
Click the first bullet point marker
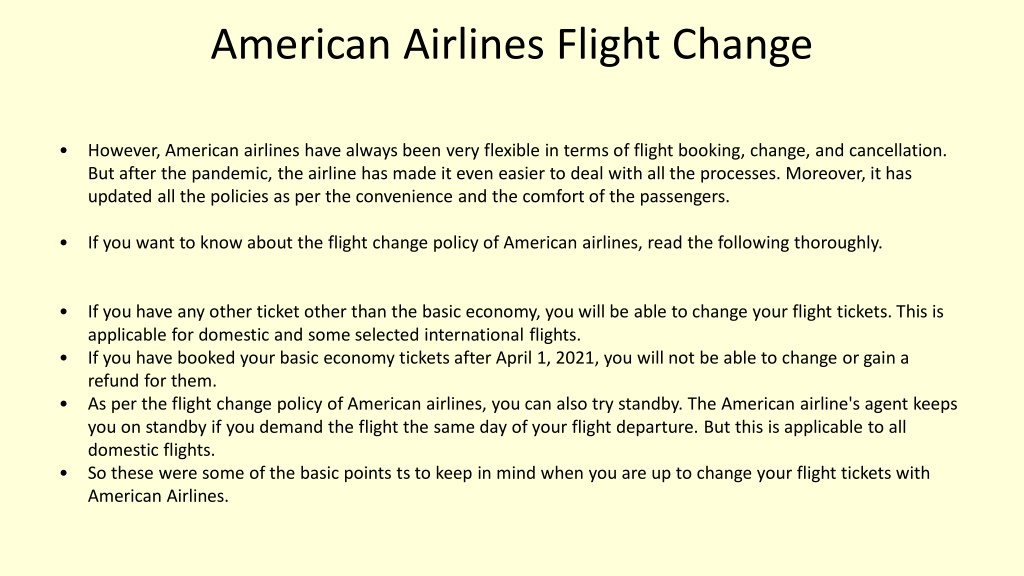[63, 151]
